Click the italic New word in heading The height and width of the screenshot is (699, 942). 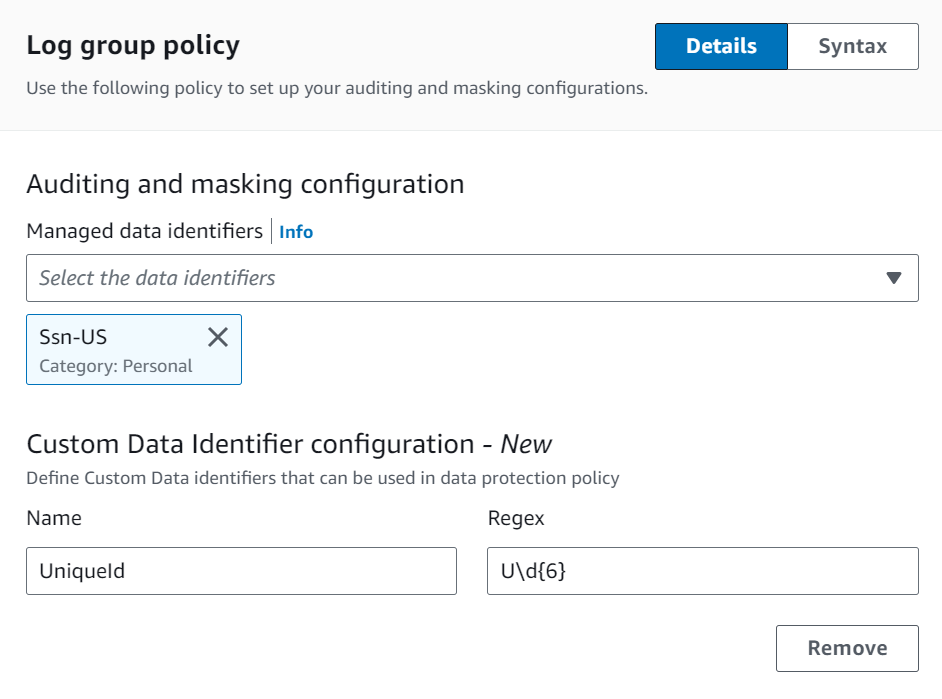[x=526, y=444]
